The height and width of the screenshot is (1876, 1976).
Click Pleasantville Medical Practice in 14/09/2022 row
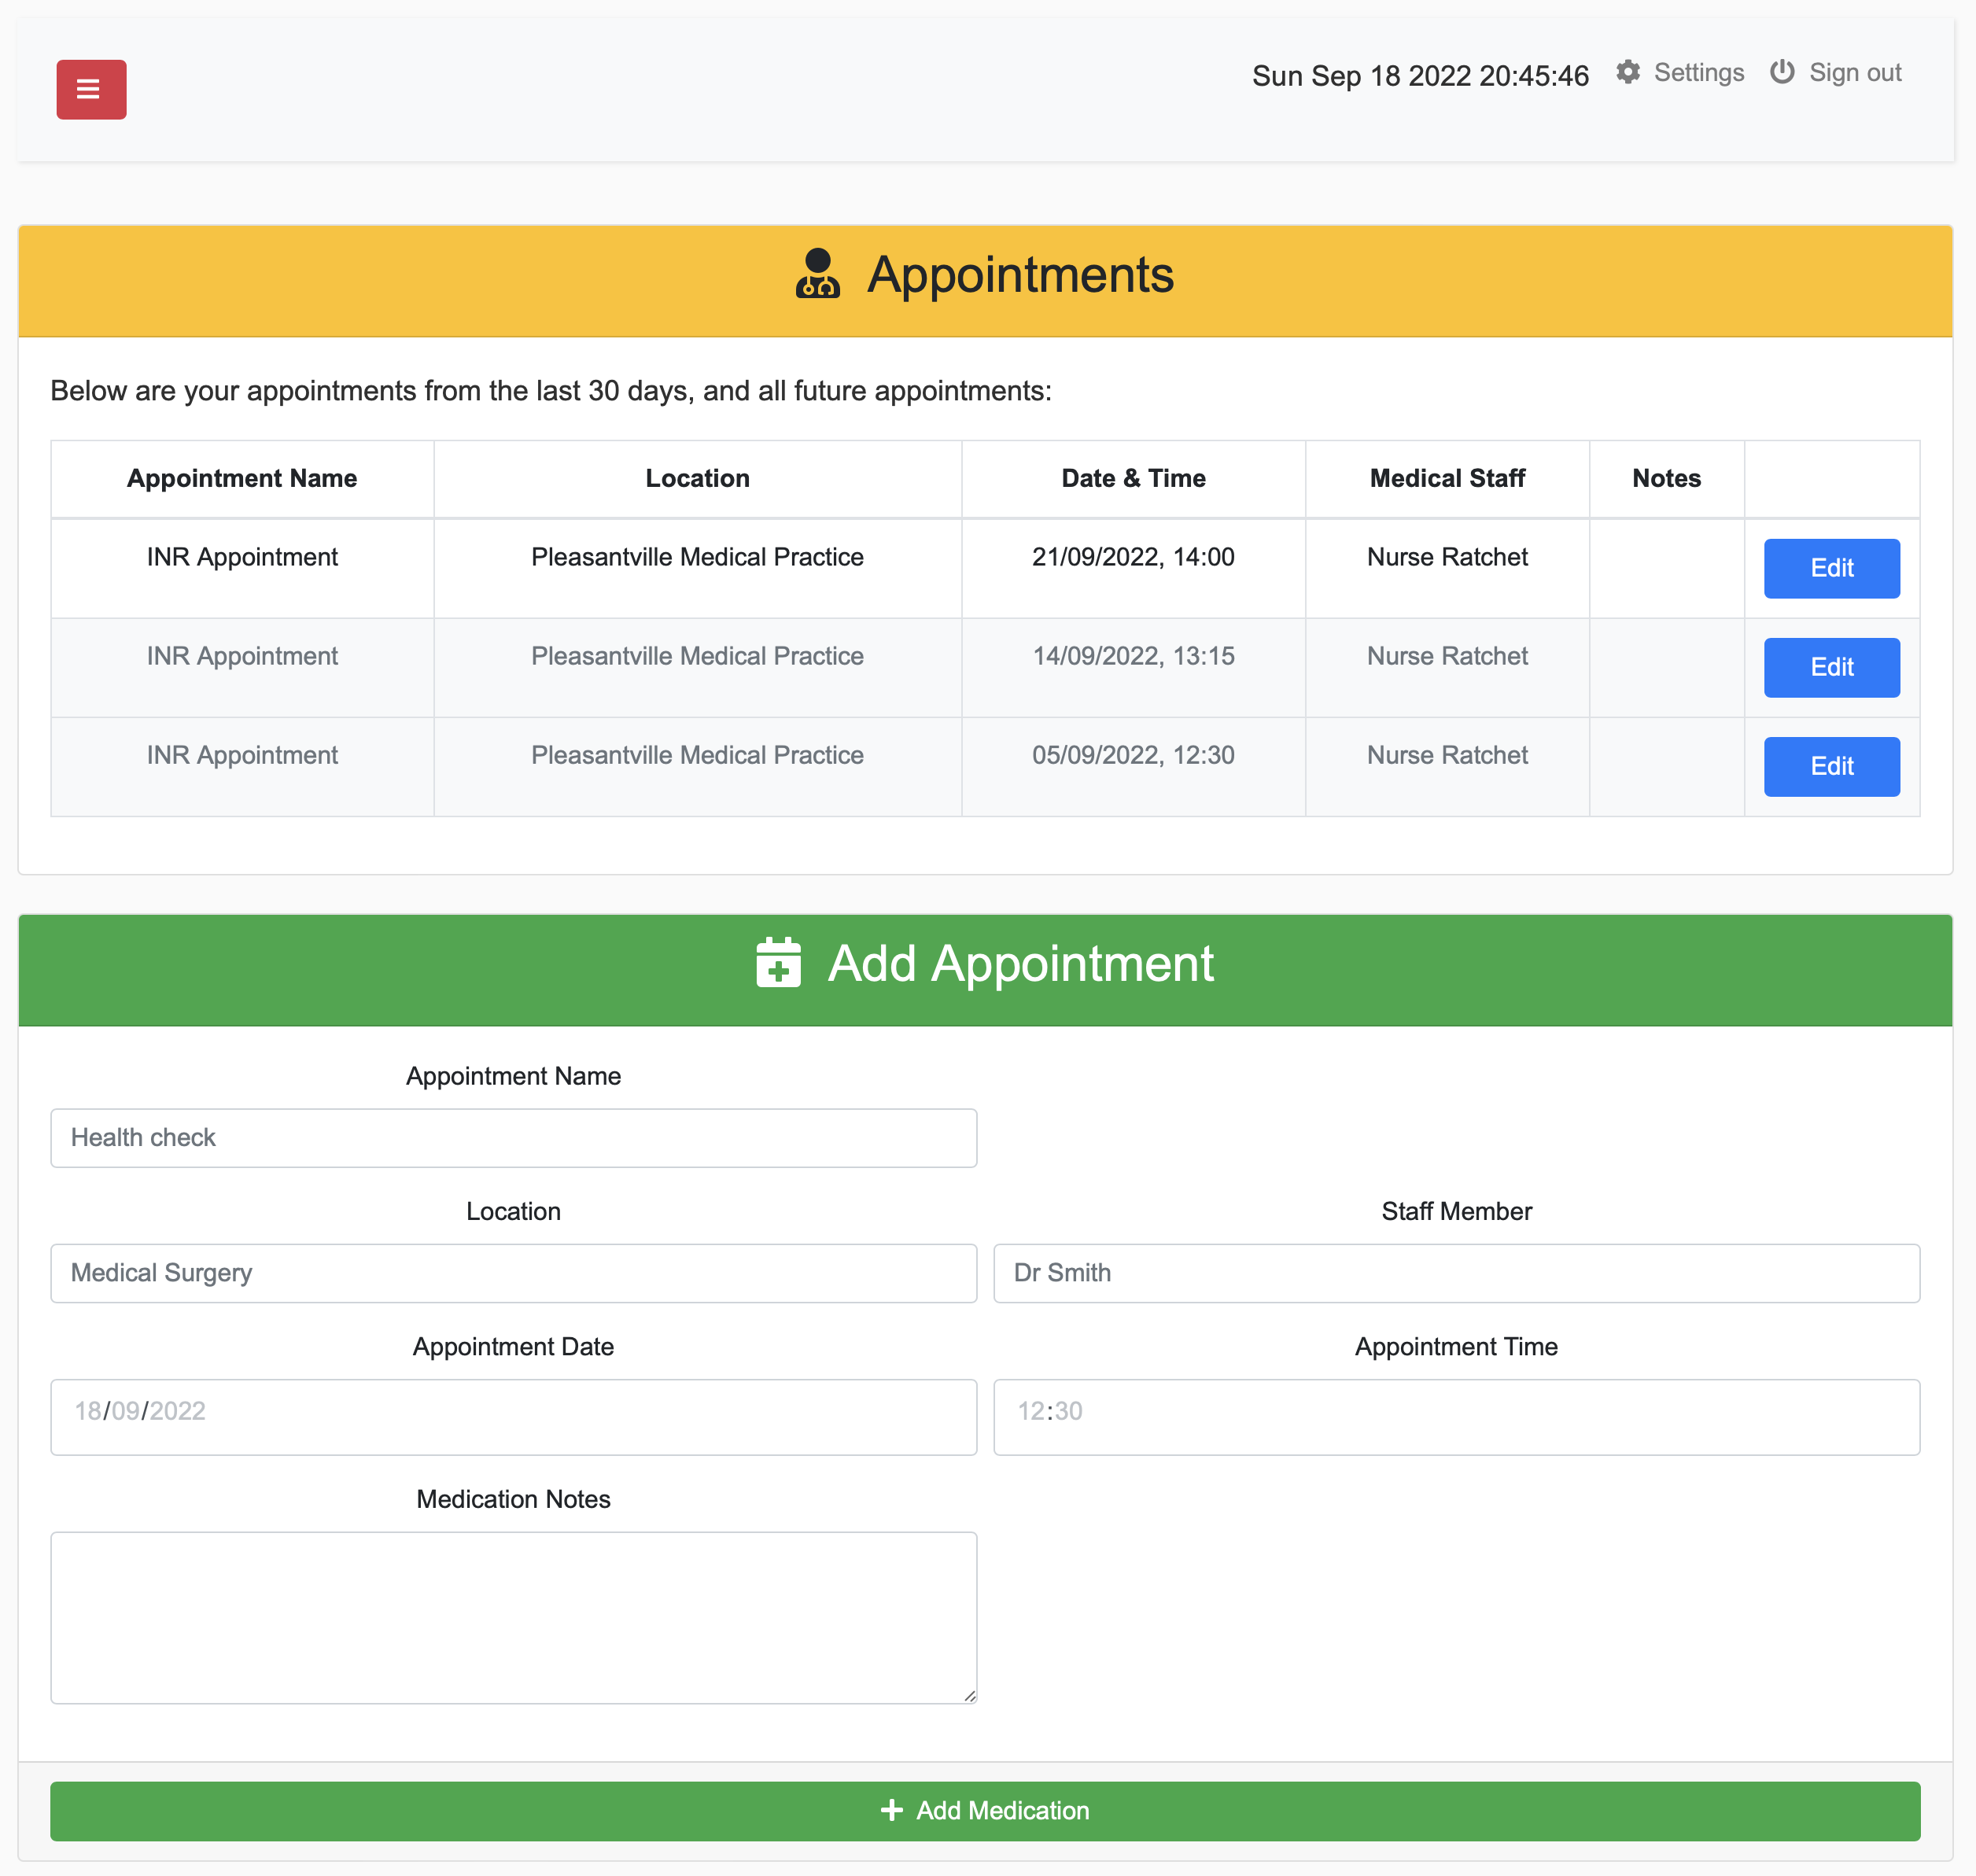point(697,656)
